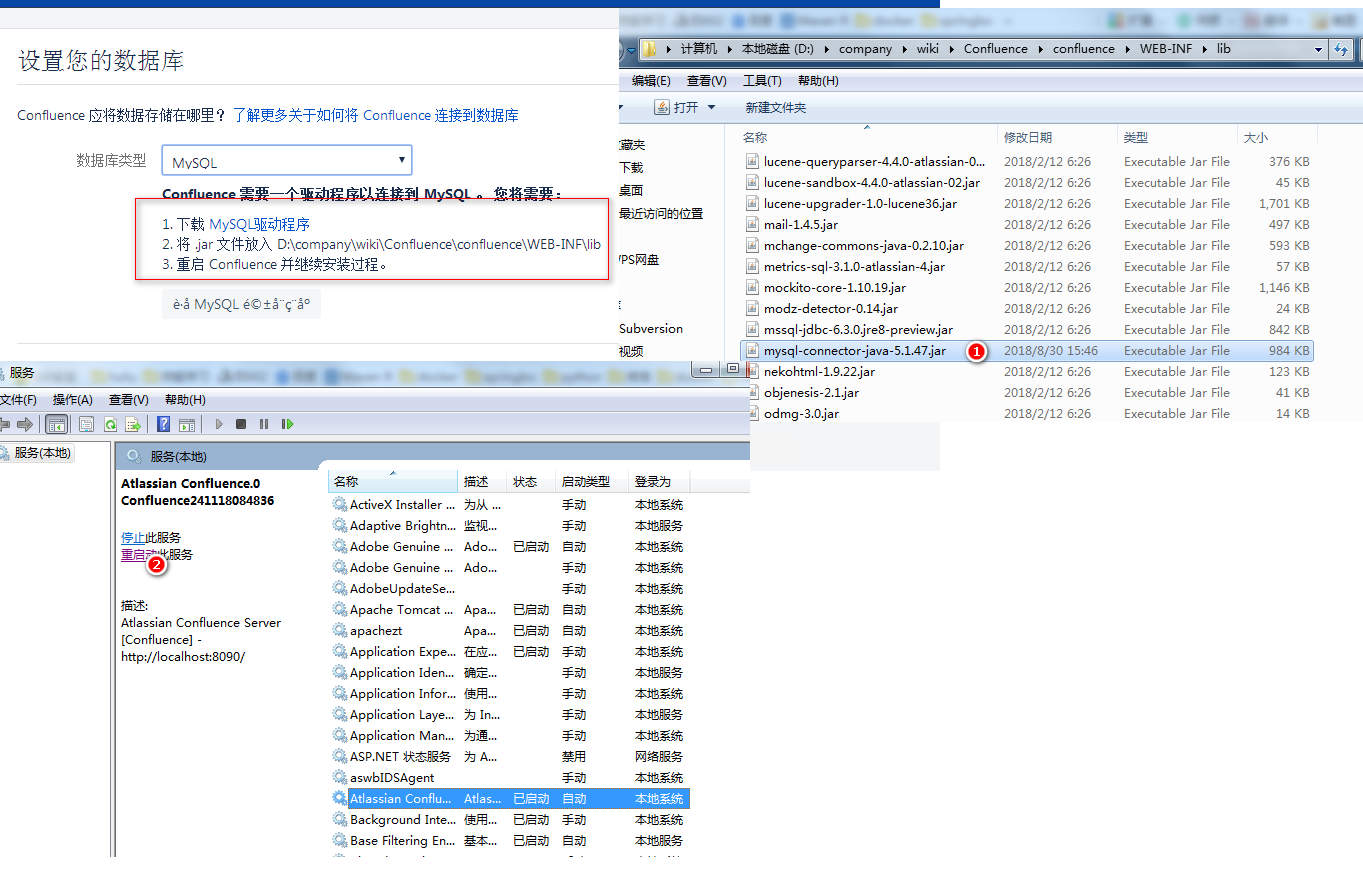Open Explorer 工具(T) menu

pyautogui.click(x=762, y=81)
